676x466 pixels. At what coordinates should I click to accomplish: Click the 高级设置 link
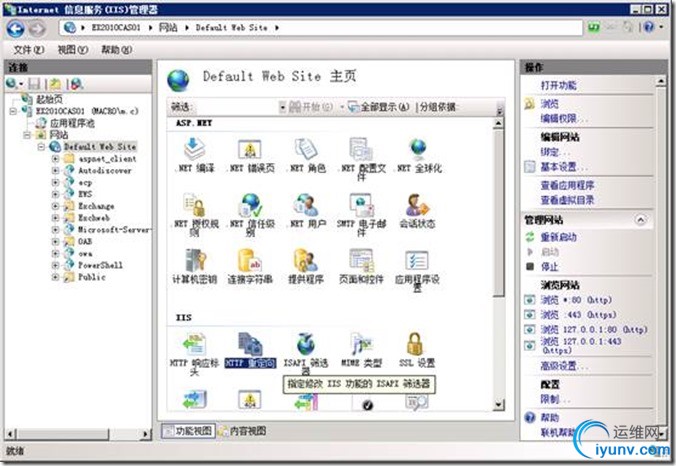pyautogui.click(x=564, y=366)
